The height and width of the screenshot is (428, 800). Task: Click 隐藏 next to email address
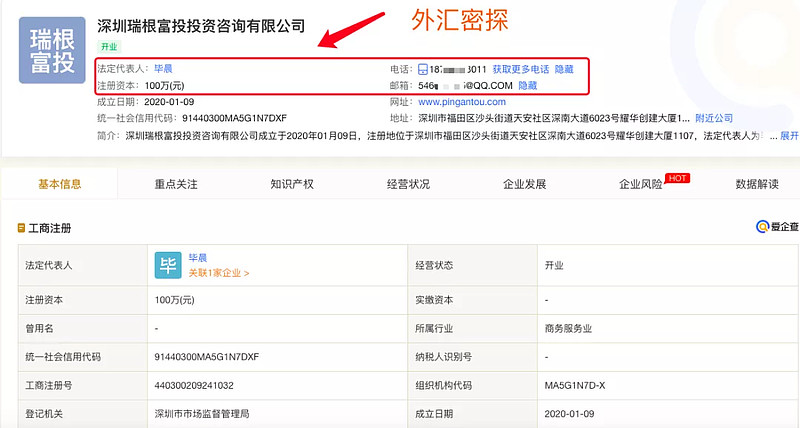coord(528,86)
